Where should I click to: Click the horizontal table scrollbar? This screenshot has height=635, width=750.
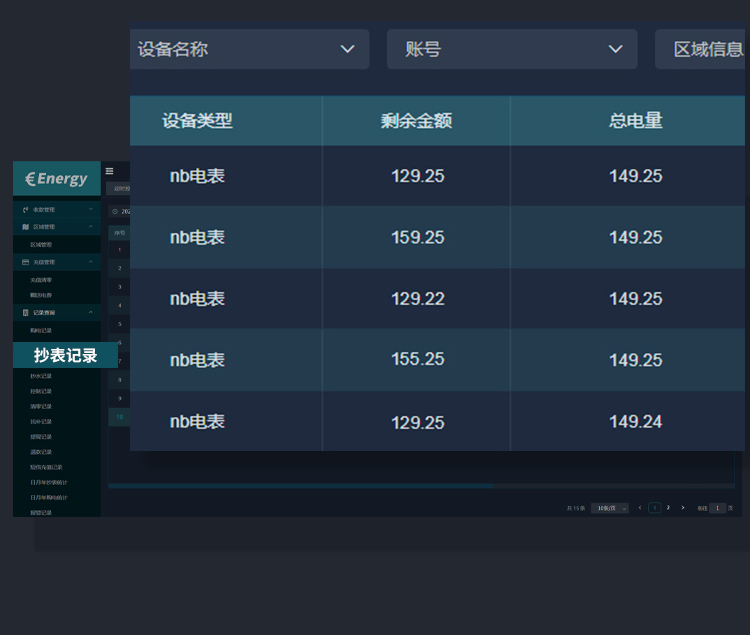[x=300, y=486]
